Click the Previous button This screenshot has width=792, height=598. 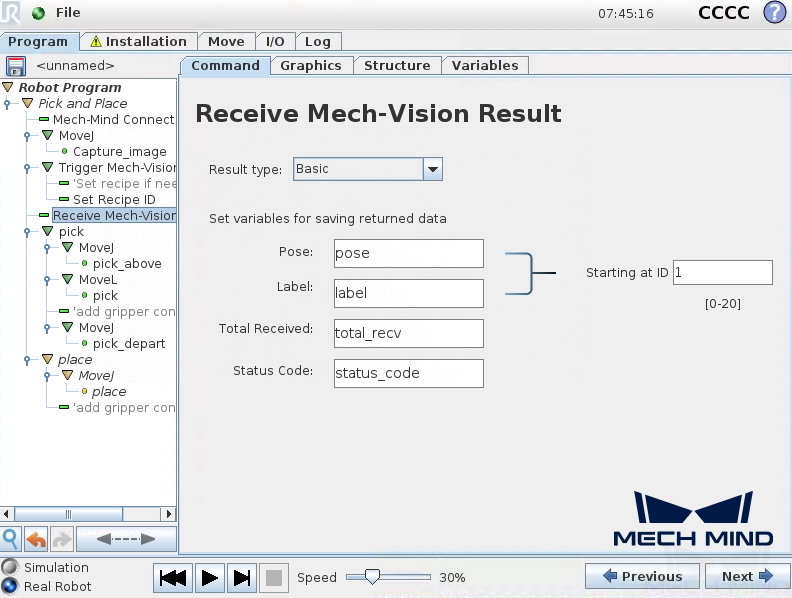[642, 576]
